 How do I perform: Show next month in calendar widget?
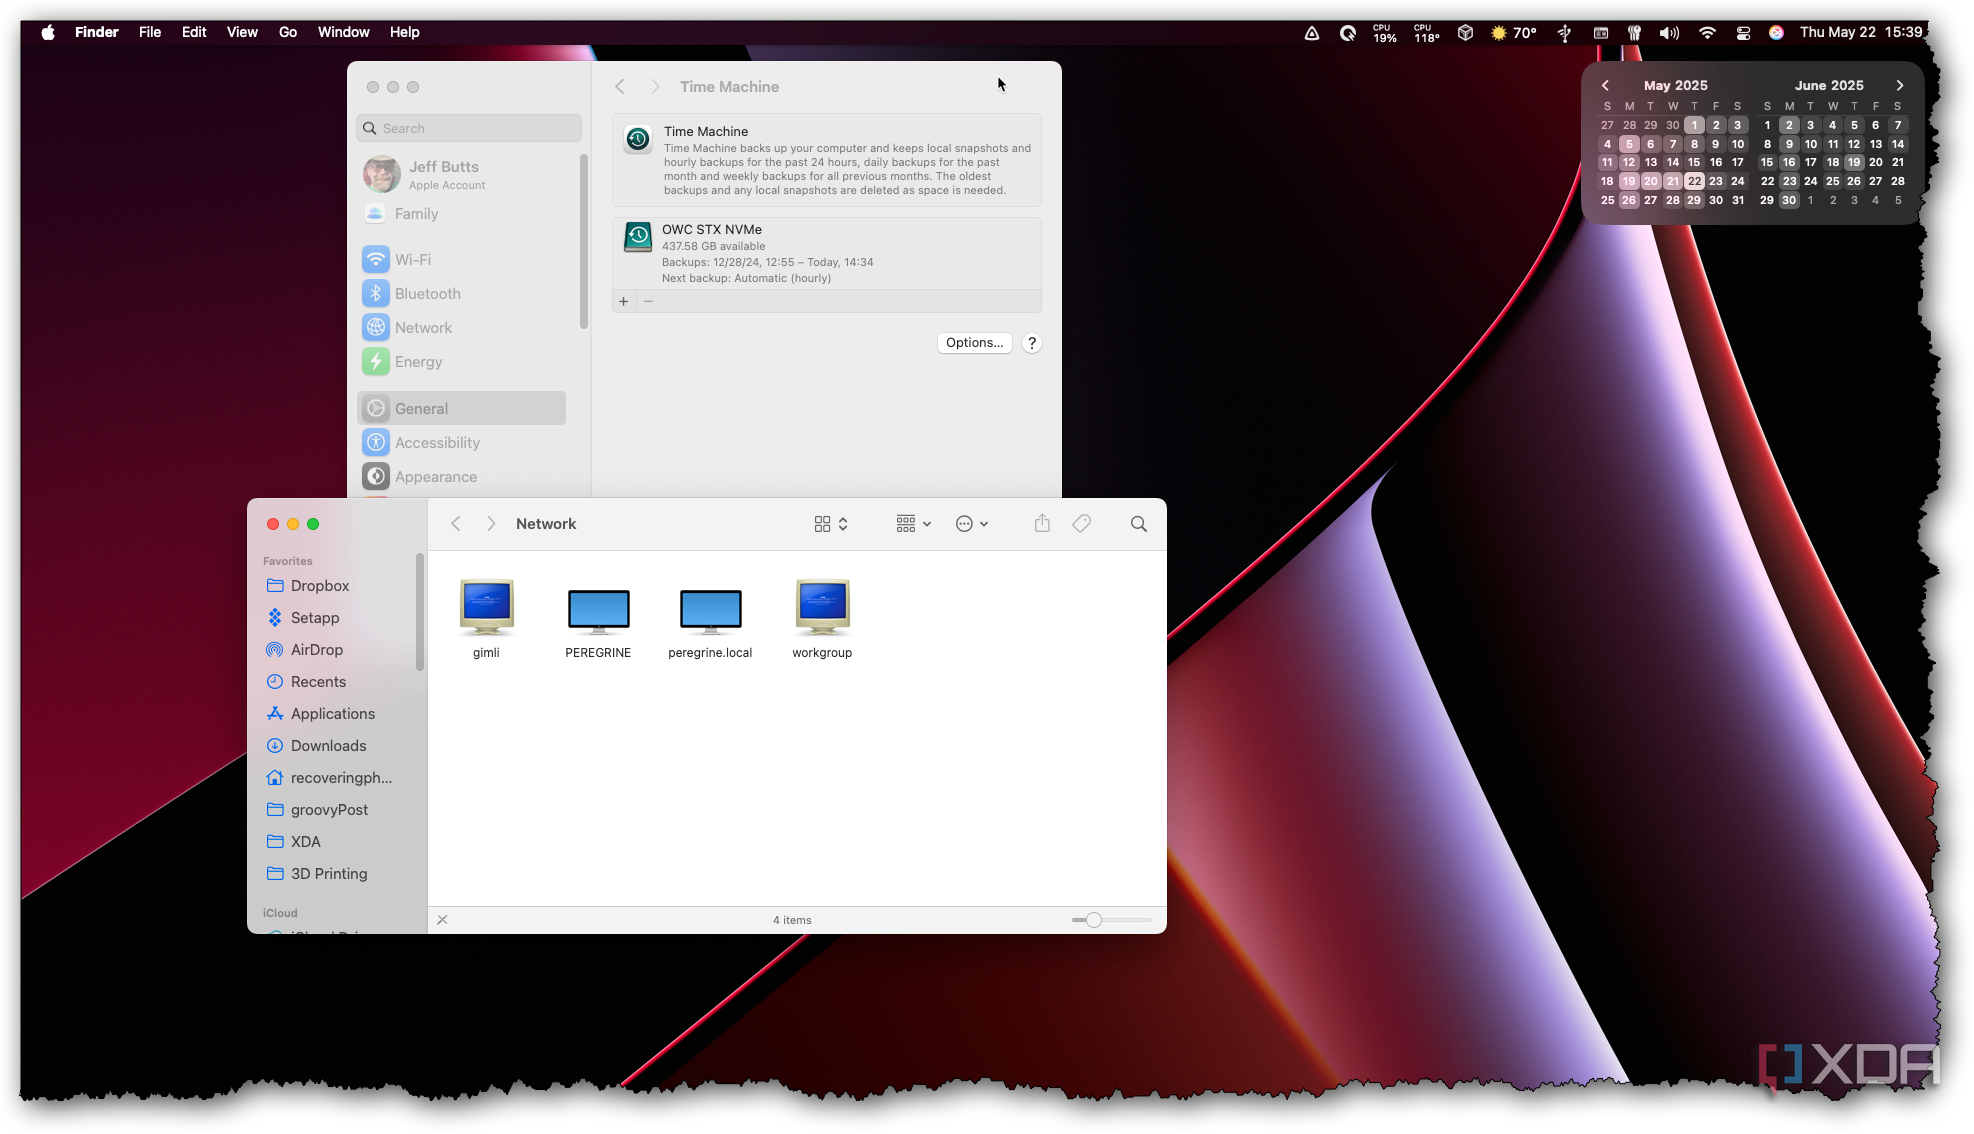coord(1900,86)
